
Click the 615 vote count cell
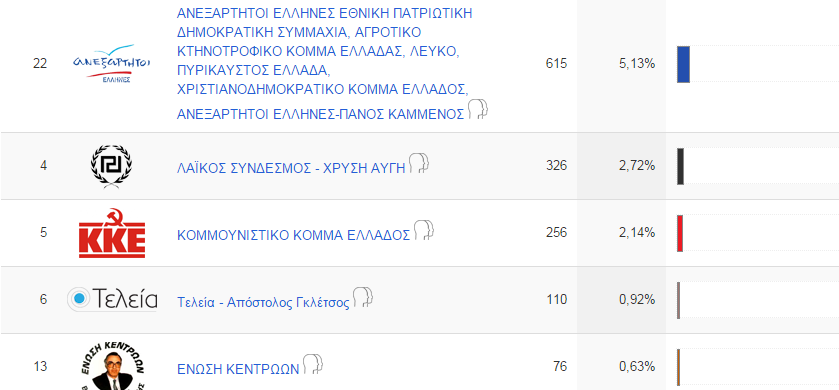point(556,64)
